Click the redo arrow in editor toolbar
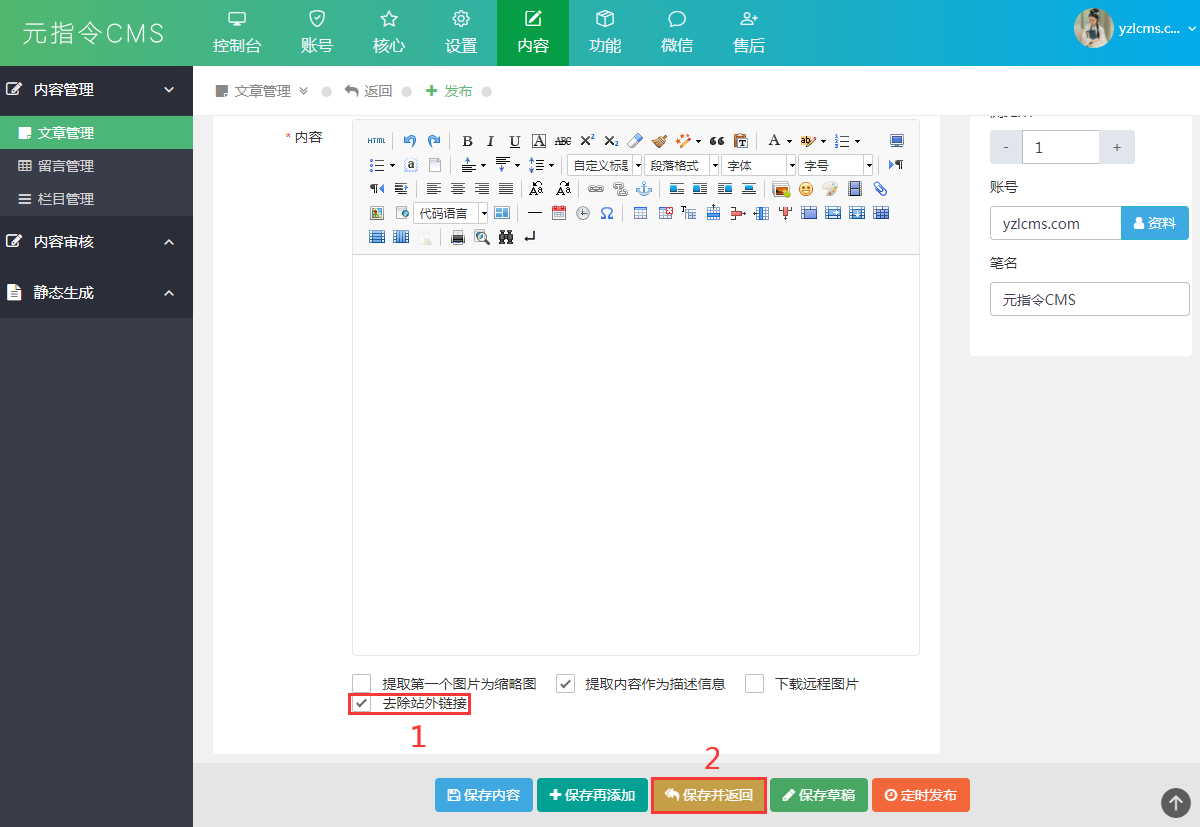Image resolution: width=1200 pixels, height=827 pixels. point(434,141)
